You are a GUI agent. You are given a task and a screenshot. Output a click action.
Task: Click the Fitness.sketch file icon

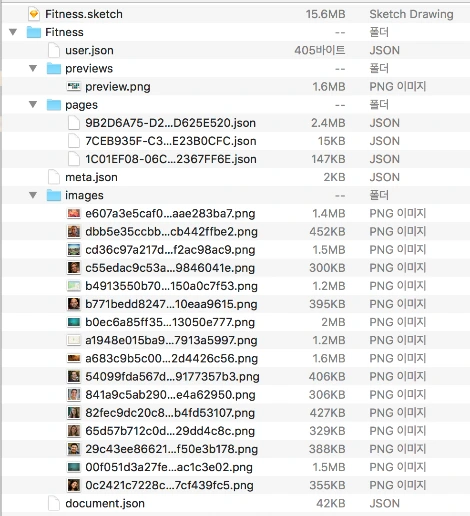pos(34,14)
